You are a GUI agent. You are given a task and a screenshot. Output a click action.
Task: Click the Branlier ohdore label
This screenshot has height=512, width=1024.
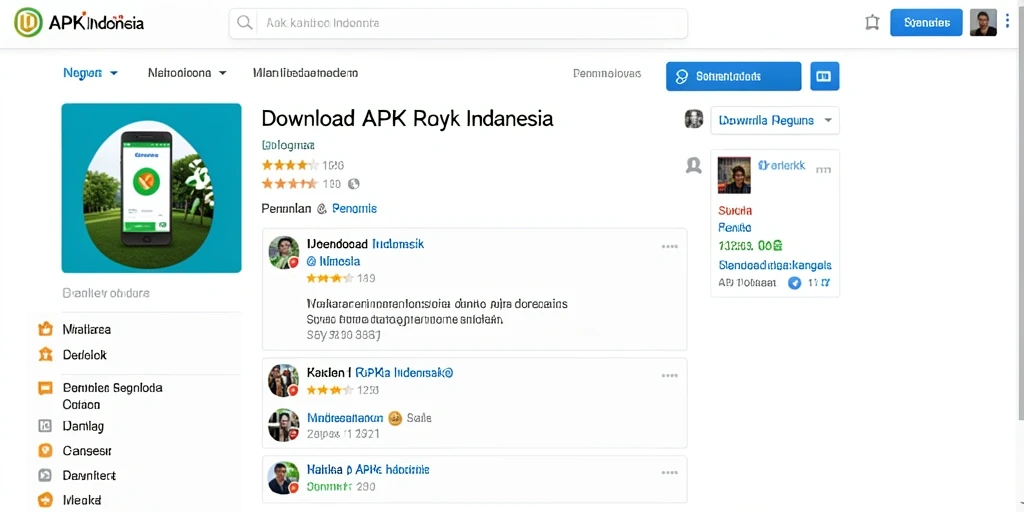(106, 293)
